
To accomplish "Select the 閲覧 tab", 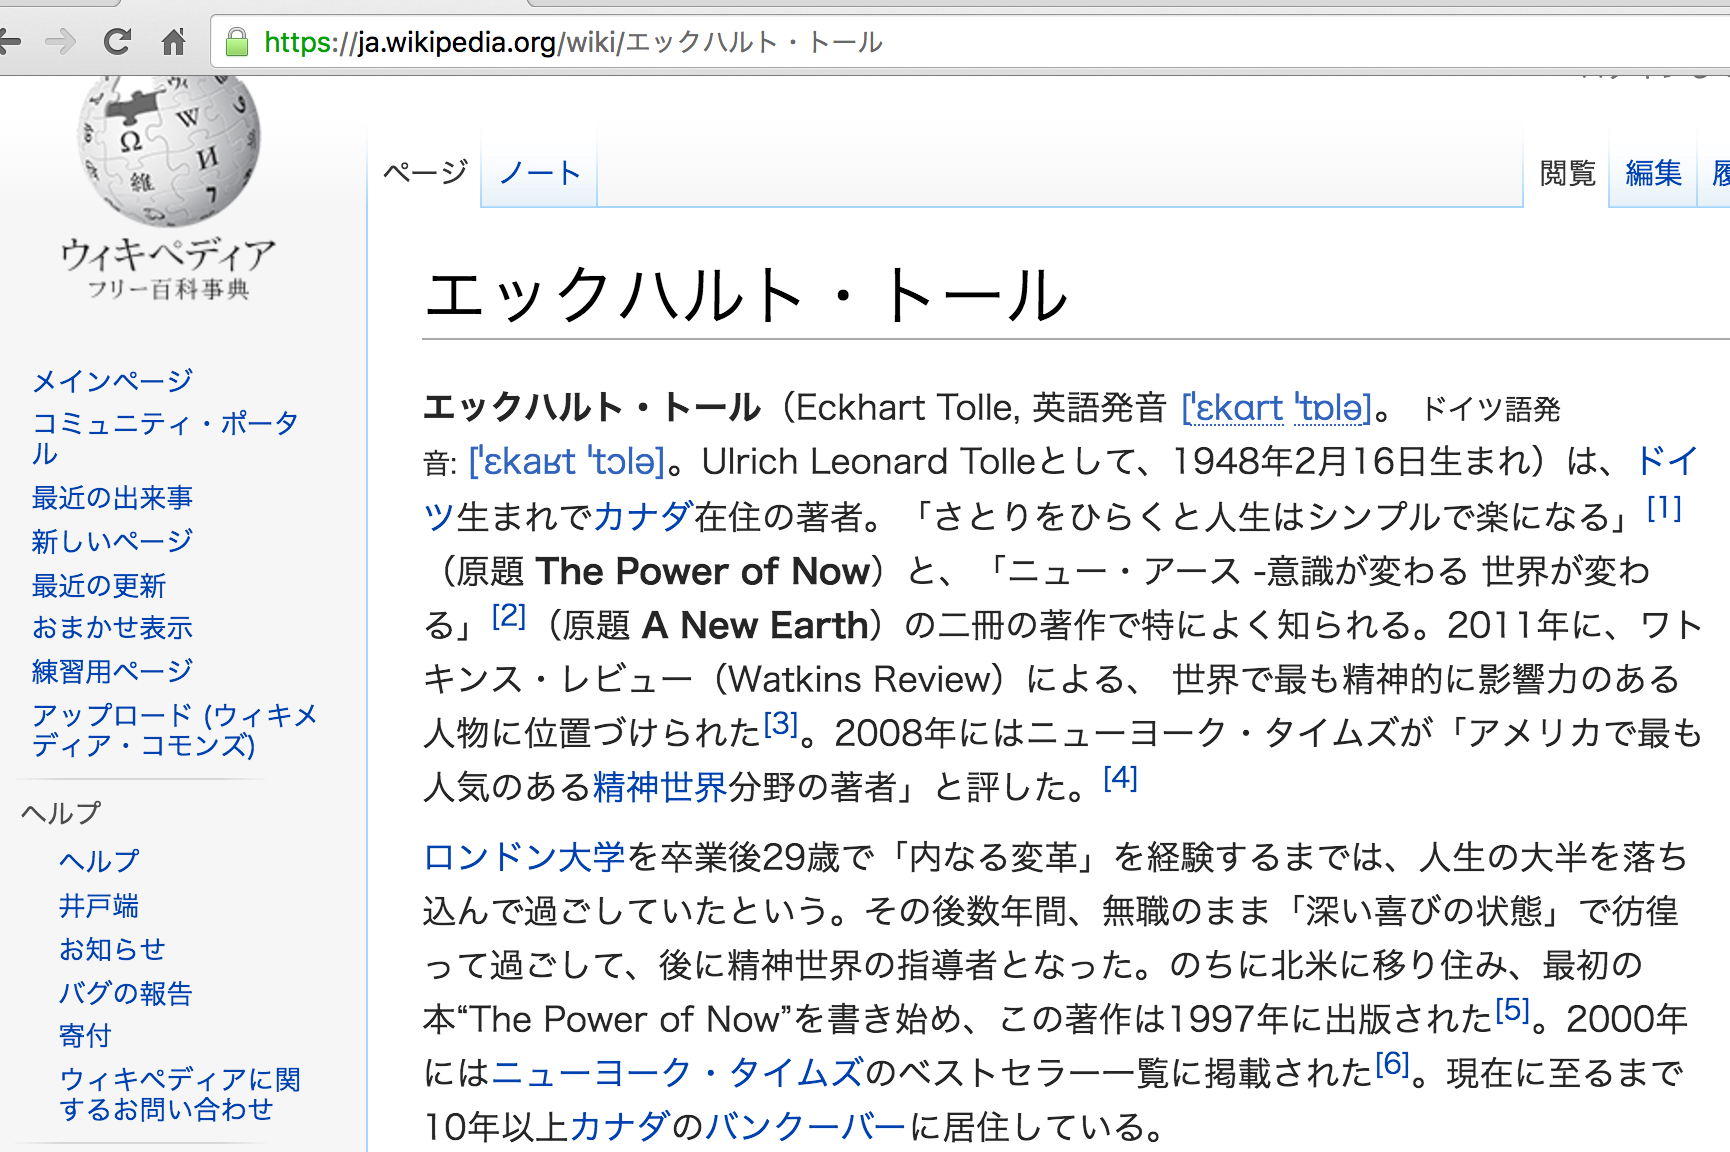I will 1567,173.
